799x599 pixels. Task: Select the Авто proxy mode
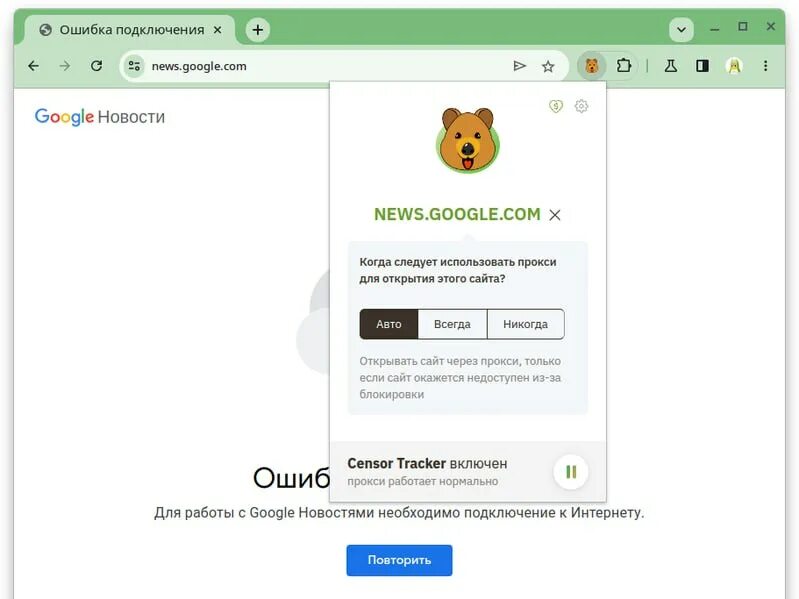389,324
